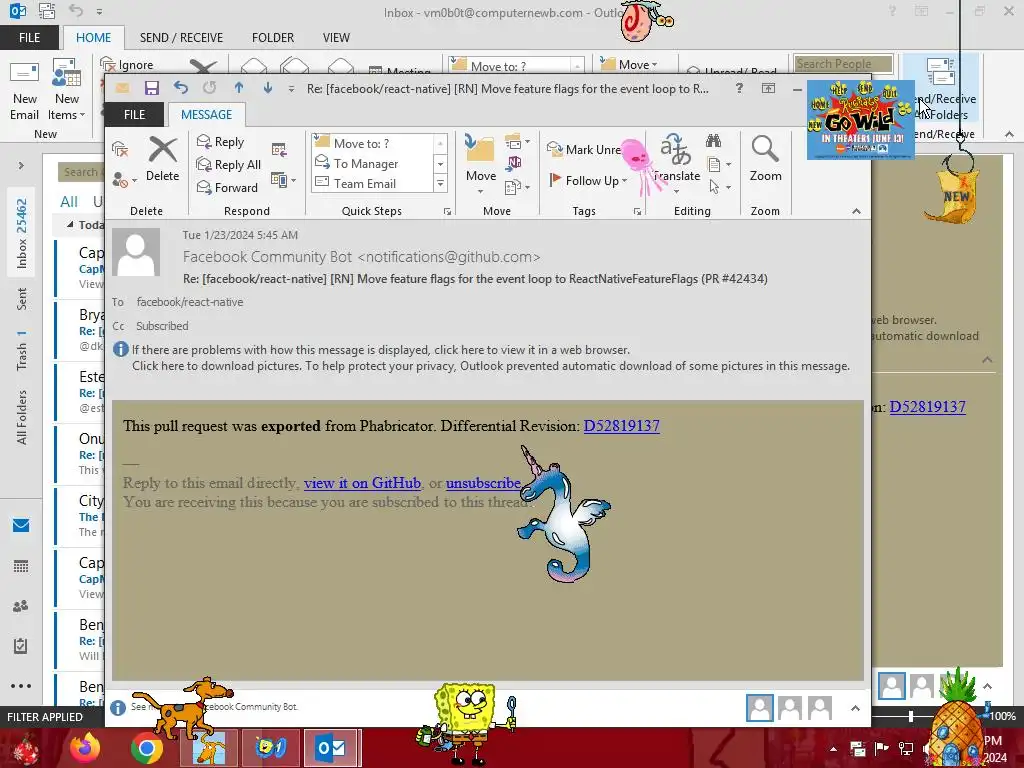Delete the open message with the X button

point(163,160)
